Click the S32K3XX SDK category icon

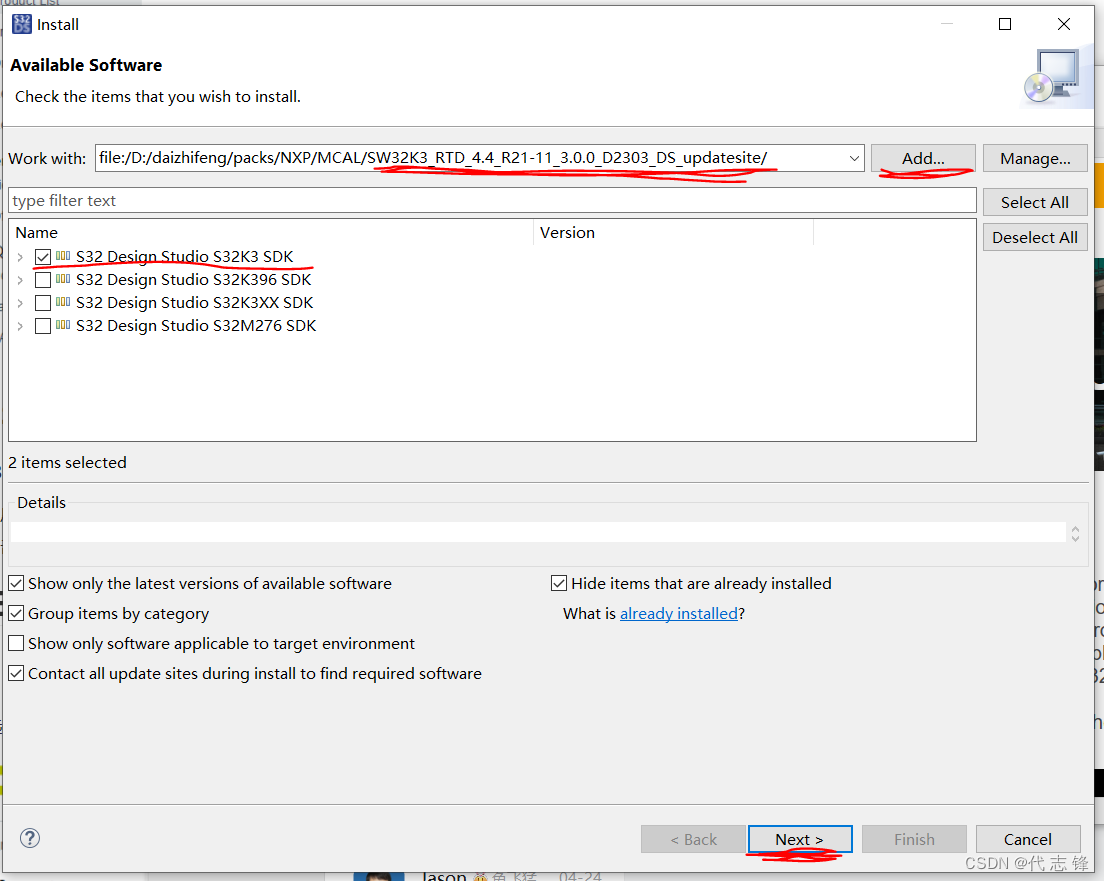click(63, 303)
